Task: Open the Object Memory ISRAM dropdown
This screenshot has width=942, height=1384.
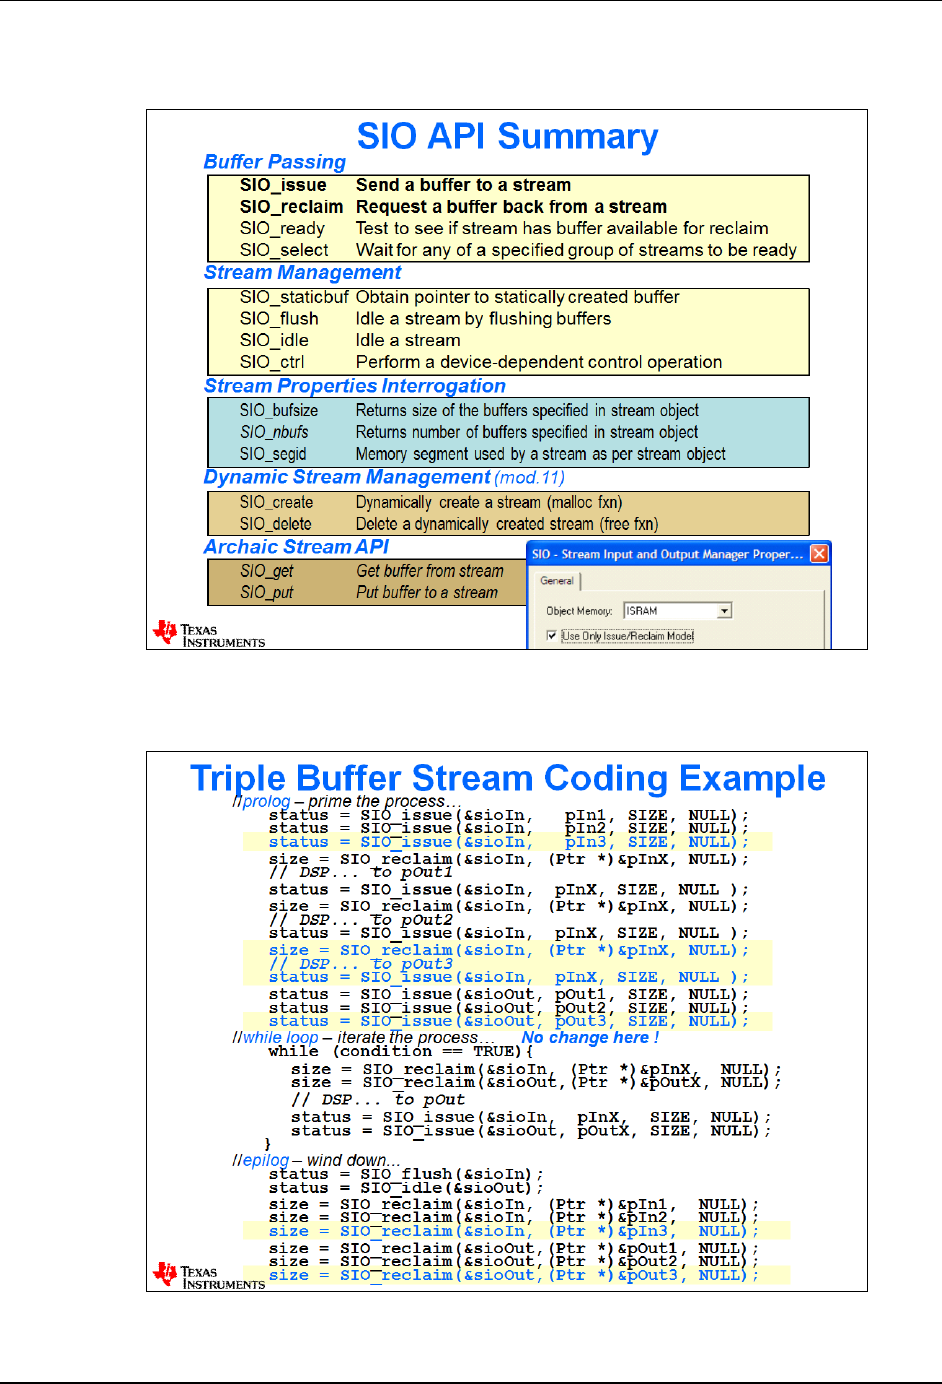Action: pyautogui.click(x=725, y=610)
